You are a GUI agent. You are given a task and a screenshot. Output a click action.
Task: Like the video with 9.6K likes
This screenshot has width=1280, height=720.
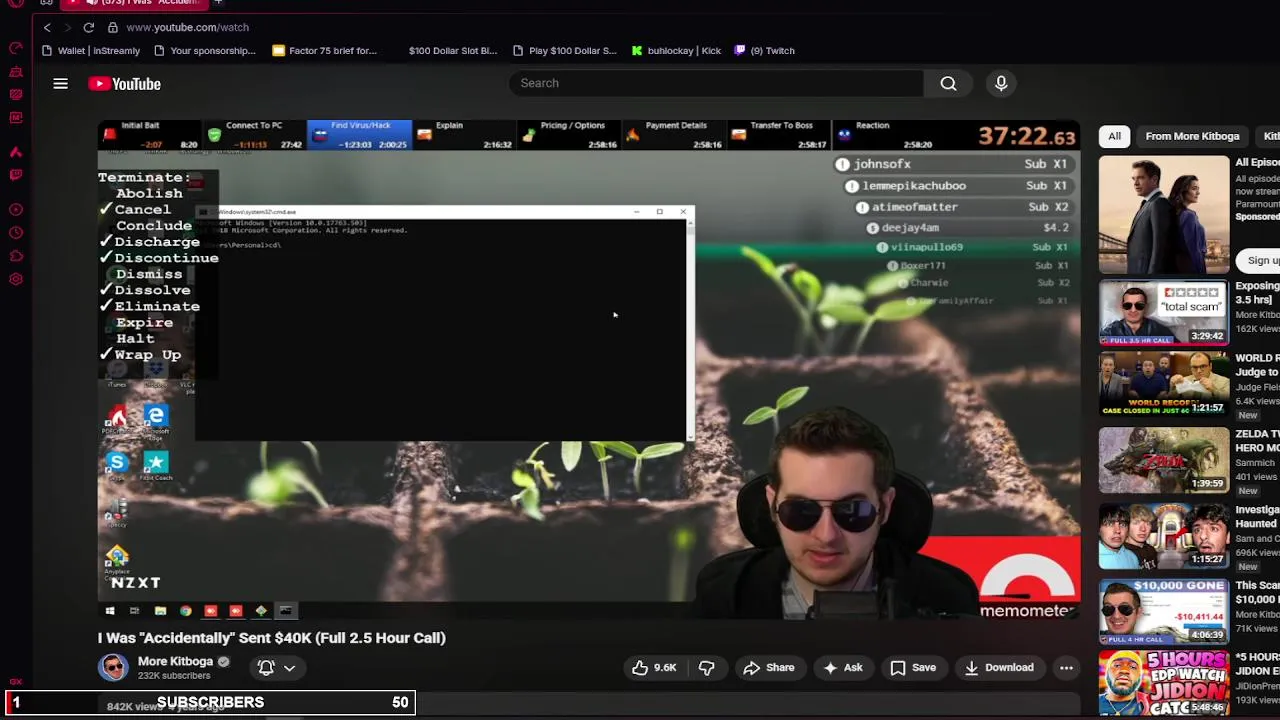click(653, 667)
